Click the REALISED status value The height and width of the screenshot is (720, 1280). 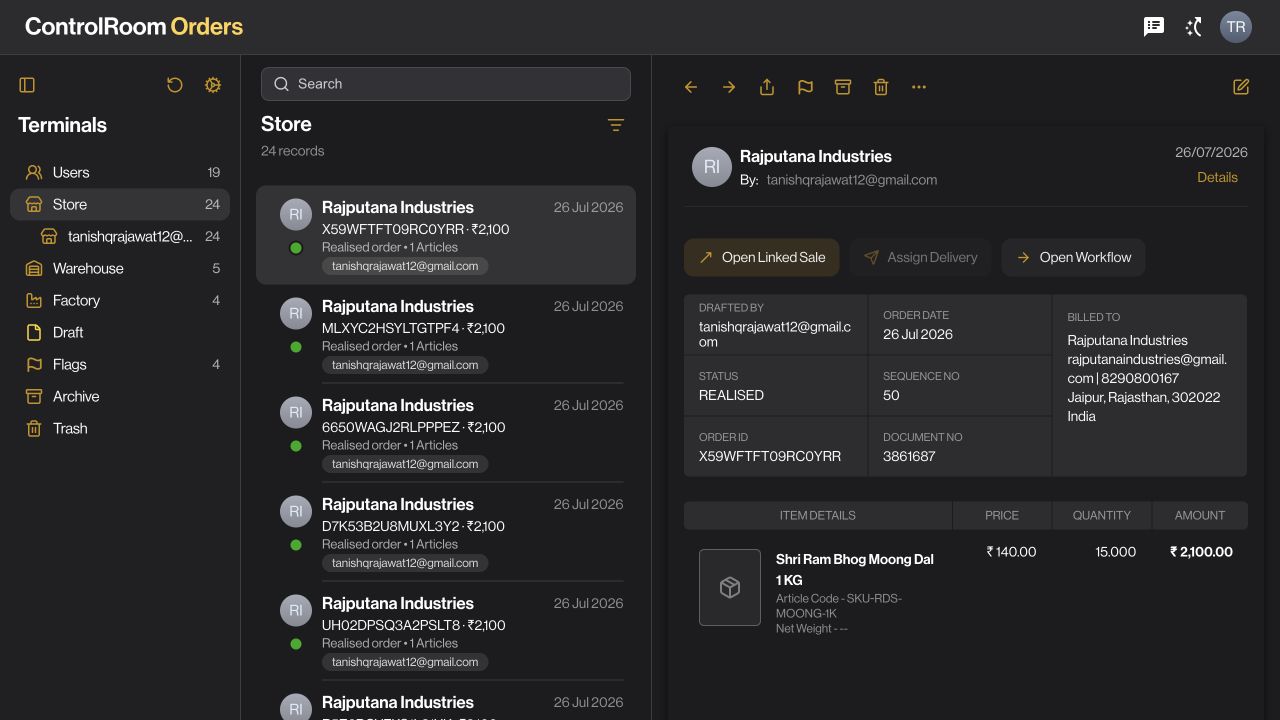731,395
